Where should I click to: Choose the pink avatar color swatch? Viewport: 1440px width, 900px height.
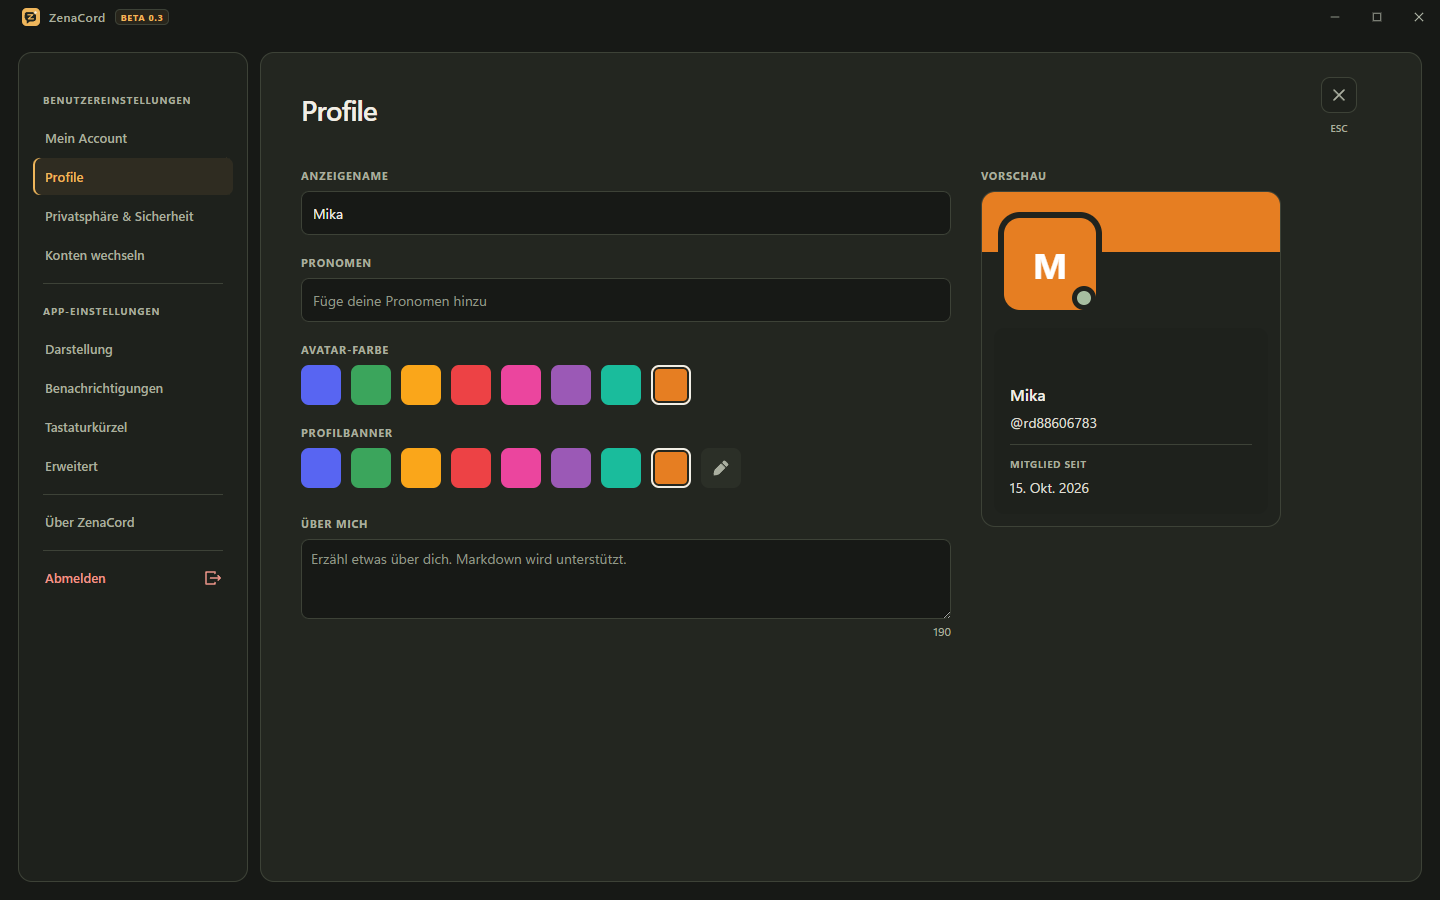[x=521, y=385]
